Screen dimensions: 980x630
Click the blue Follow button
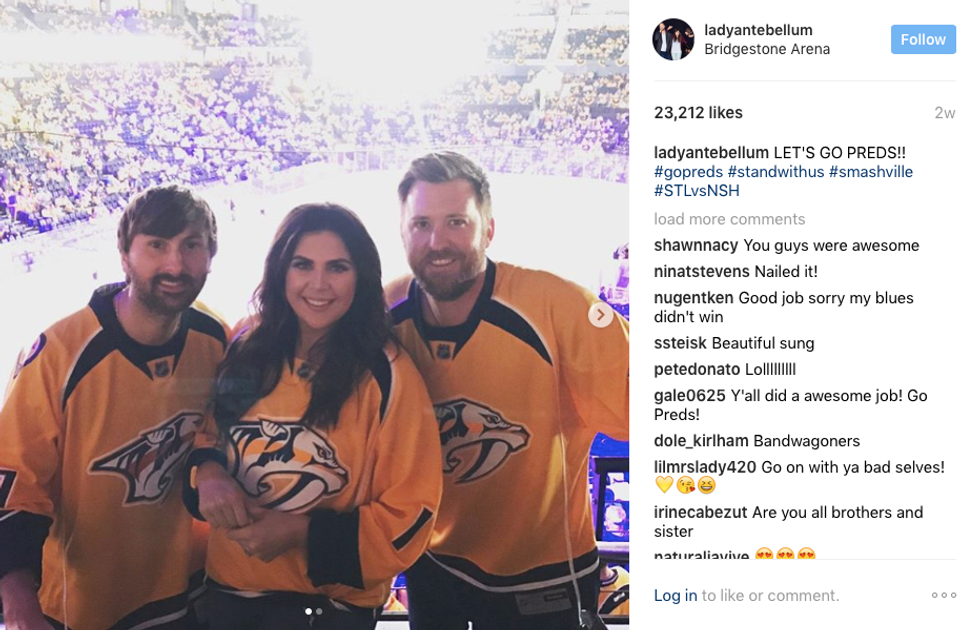coord(923,39)
